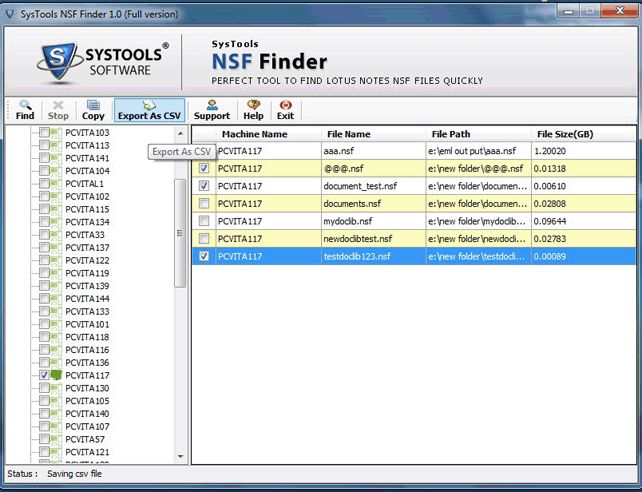Check the PCVITA113 machine checkbox

tap(44, 145)
